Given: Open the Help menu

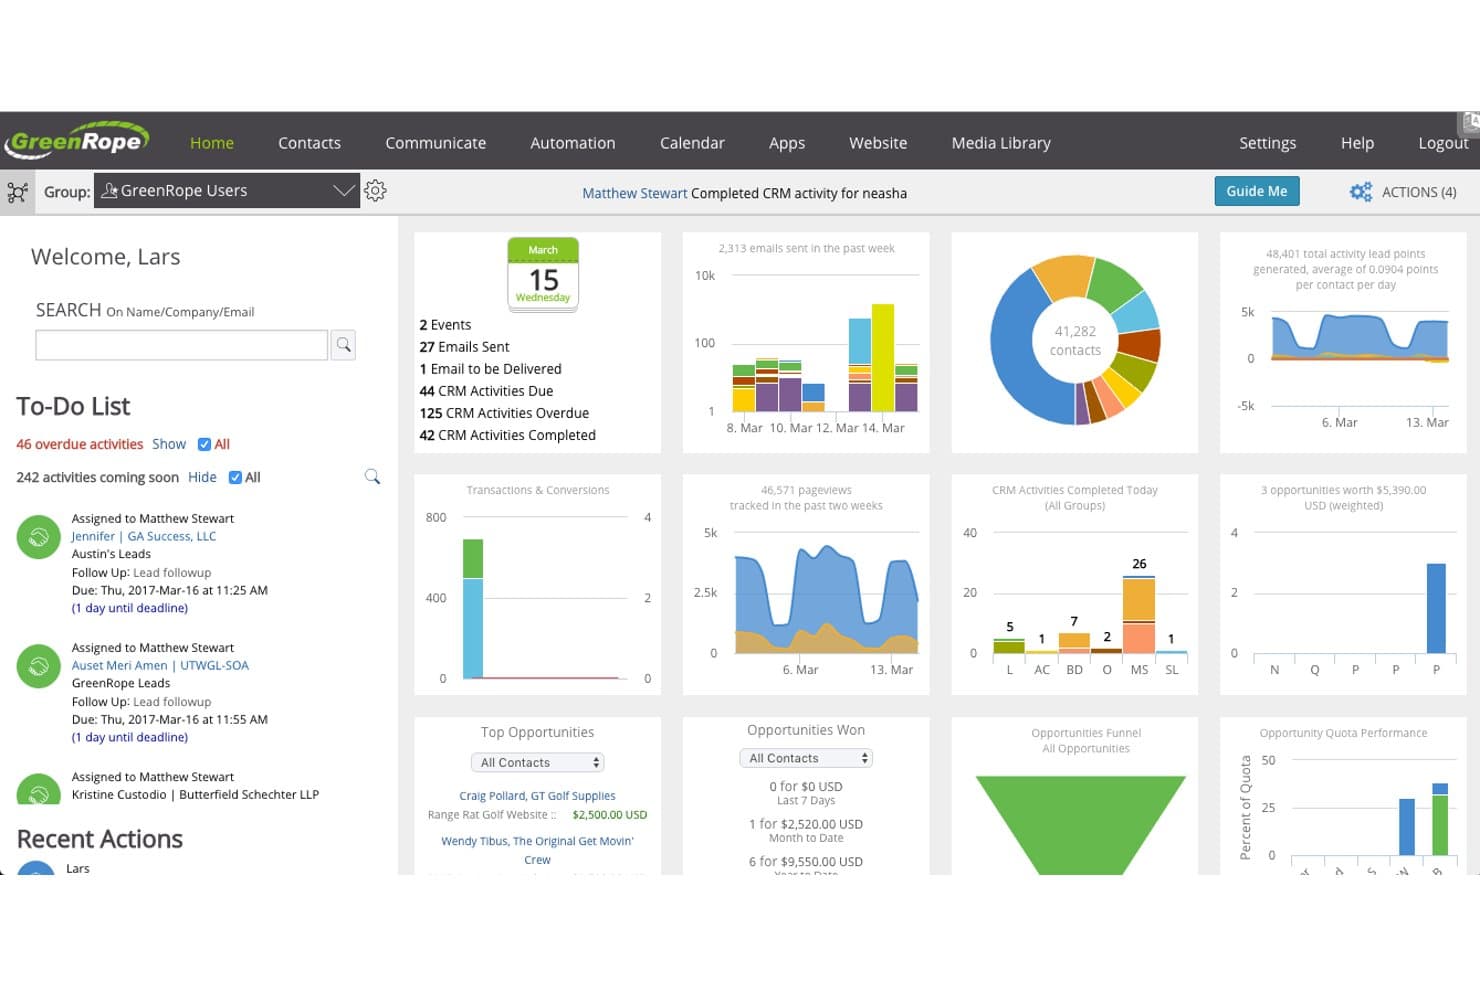Looking at the screenshot, I should [1357, 143].
